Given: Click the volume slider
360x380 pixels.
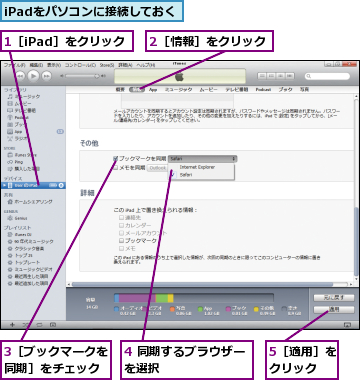Looking at the screenshot, I should [x=82, y=76].
